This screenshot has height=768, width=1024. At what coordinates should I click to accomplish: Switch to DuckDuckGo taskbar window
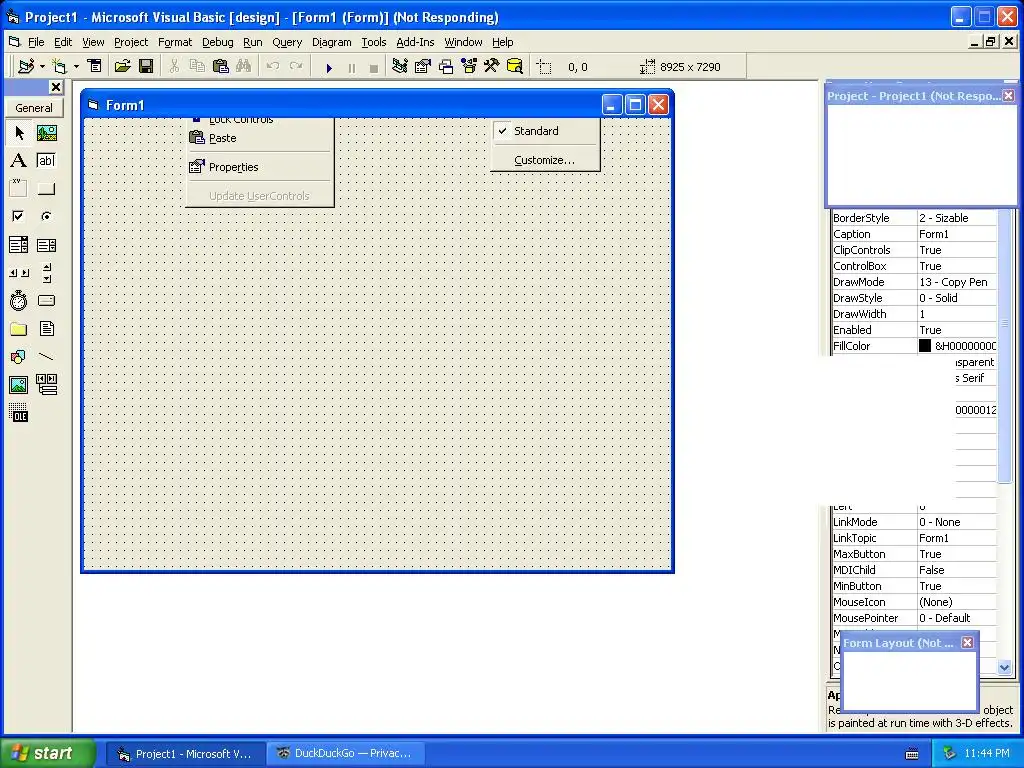(345, 754)
